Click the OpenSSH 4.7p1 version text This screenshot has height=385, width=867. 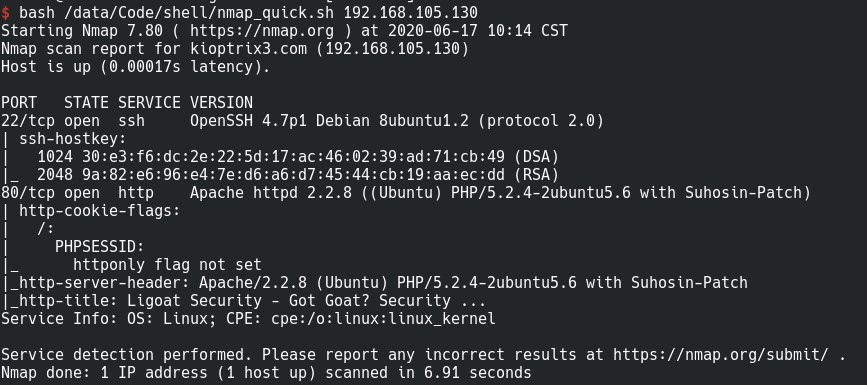pos(248,121)
